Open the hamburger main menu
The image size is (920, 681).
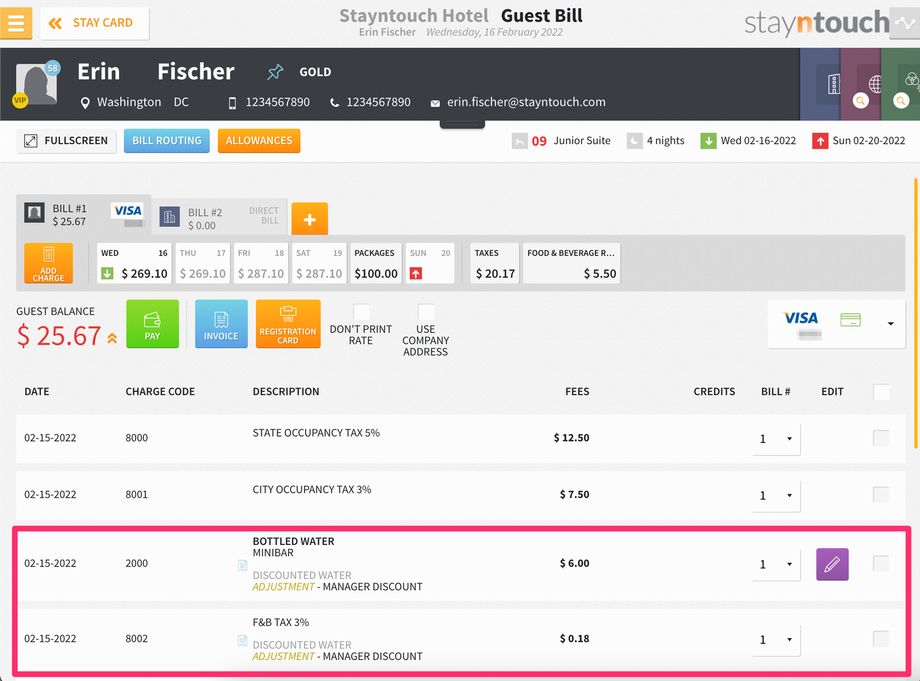point(16,23)
